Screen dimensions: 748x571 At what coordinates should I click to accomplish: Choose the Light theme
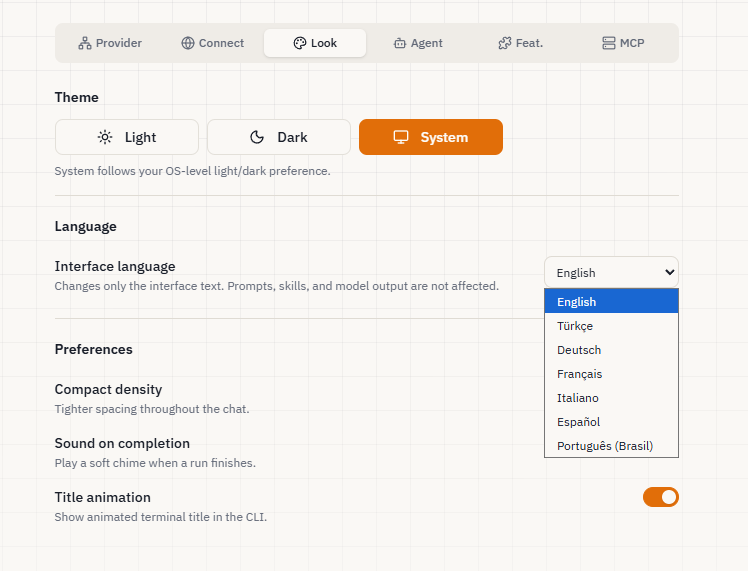point(127,137)
